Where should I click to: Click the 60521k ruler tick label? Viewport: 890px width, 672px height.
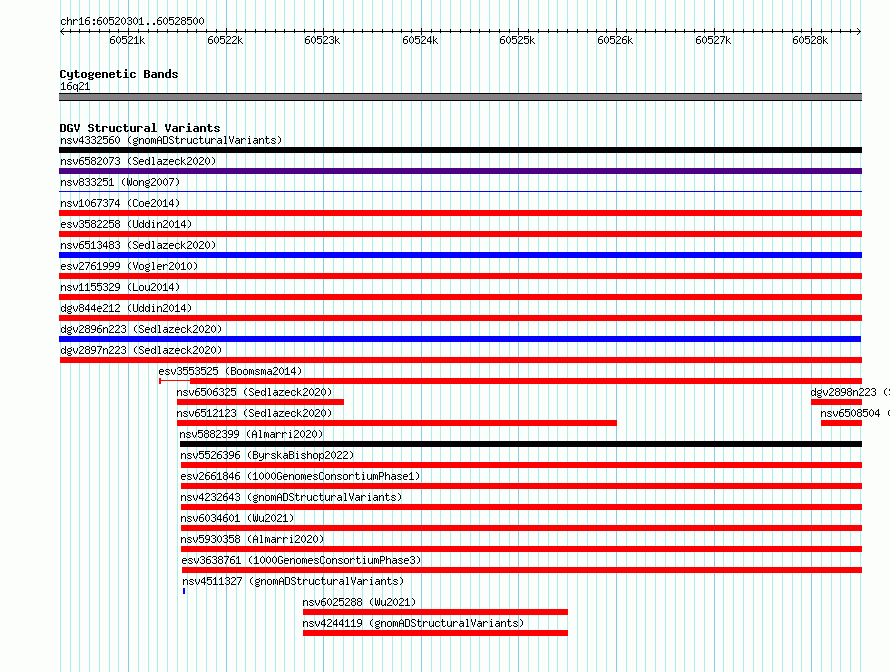(127, 40)
